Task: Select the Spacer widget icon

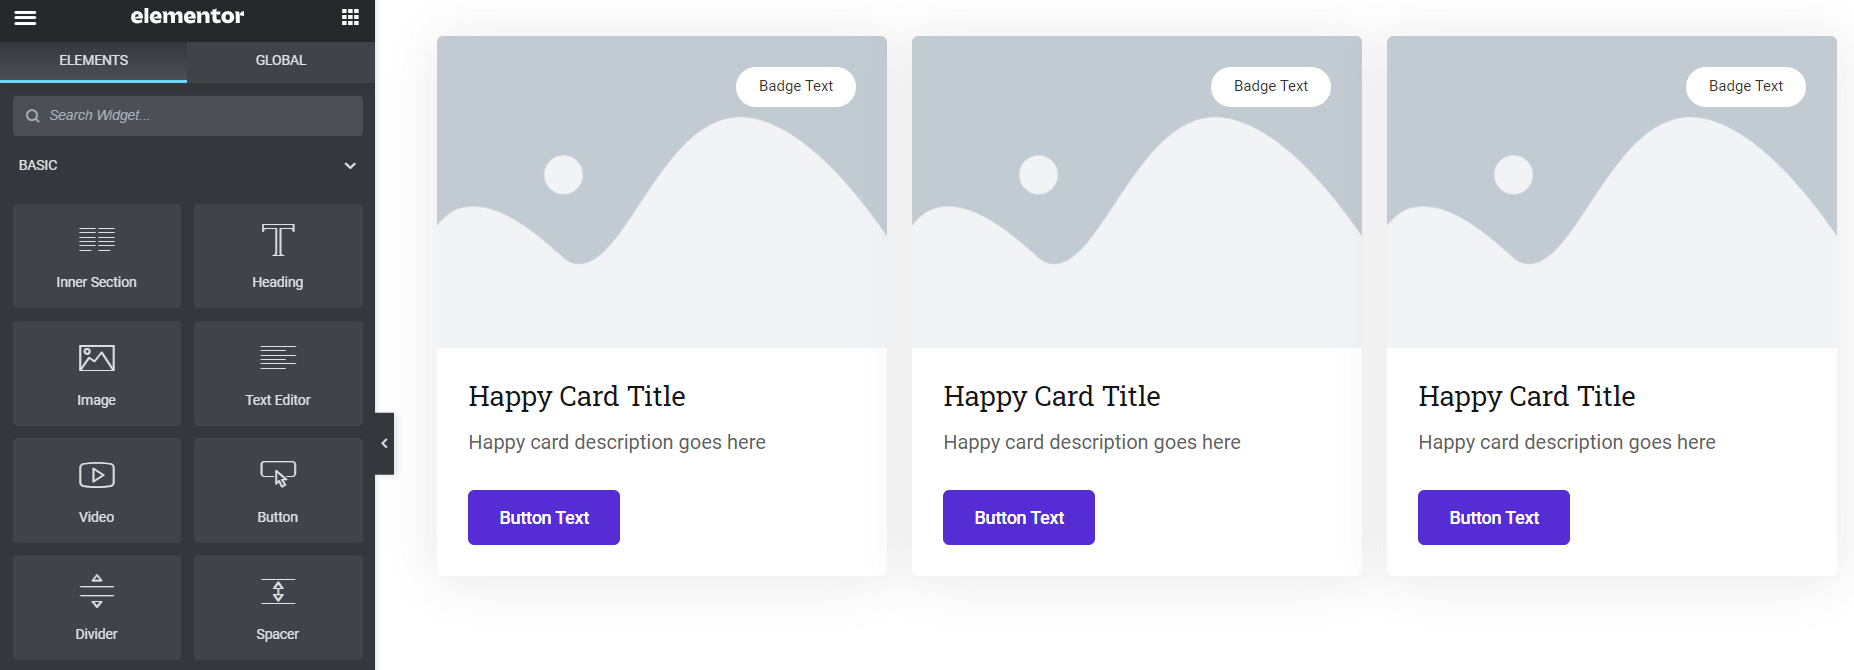Action: 277,607
